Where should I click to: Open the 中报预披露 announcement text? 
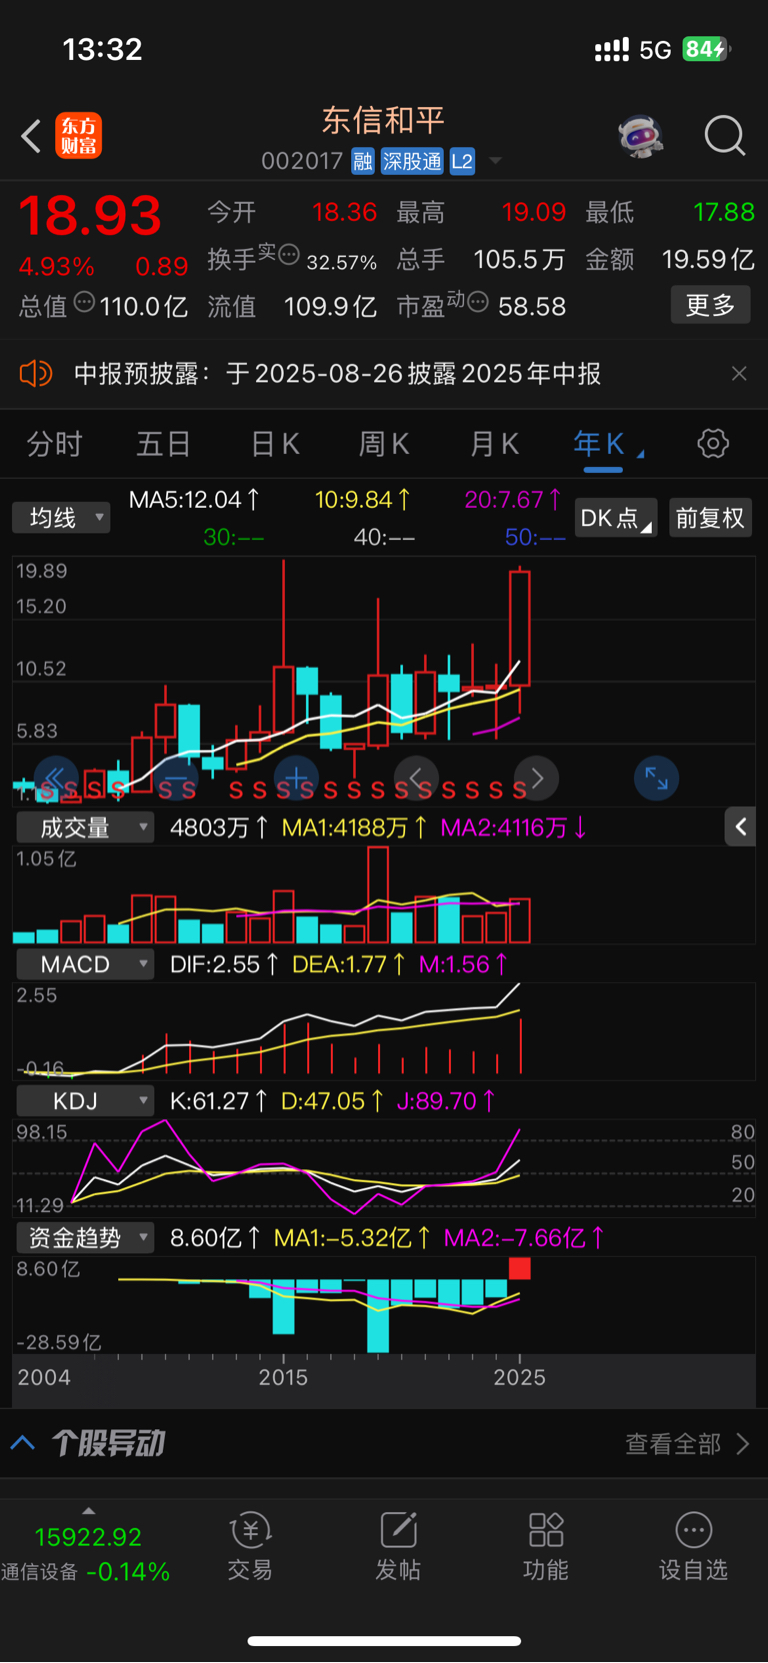tap(337, 374)
